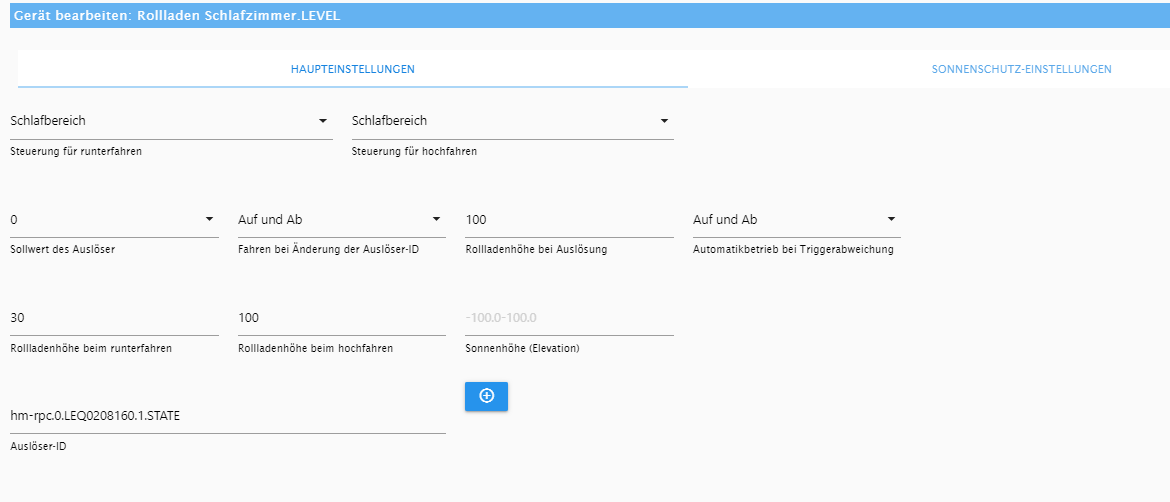Open the 'Schlafbereich' select for hochfahren control
This screenshot has width=1170, height=502.
[x=513, y=121]
